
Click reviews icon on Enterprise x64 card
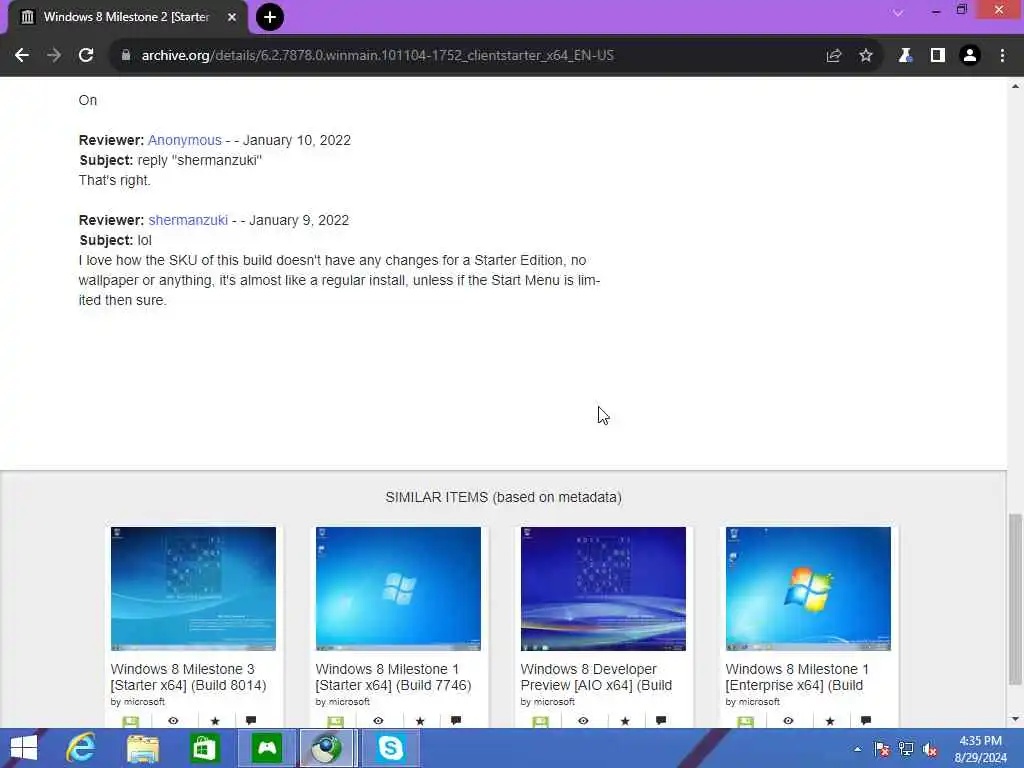pos(866,720)
